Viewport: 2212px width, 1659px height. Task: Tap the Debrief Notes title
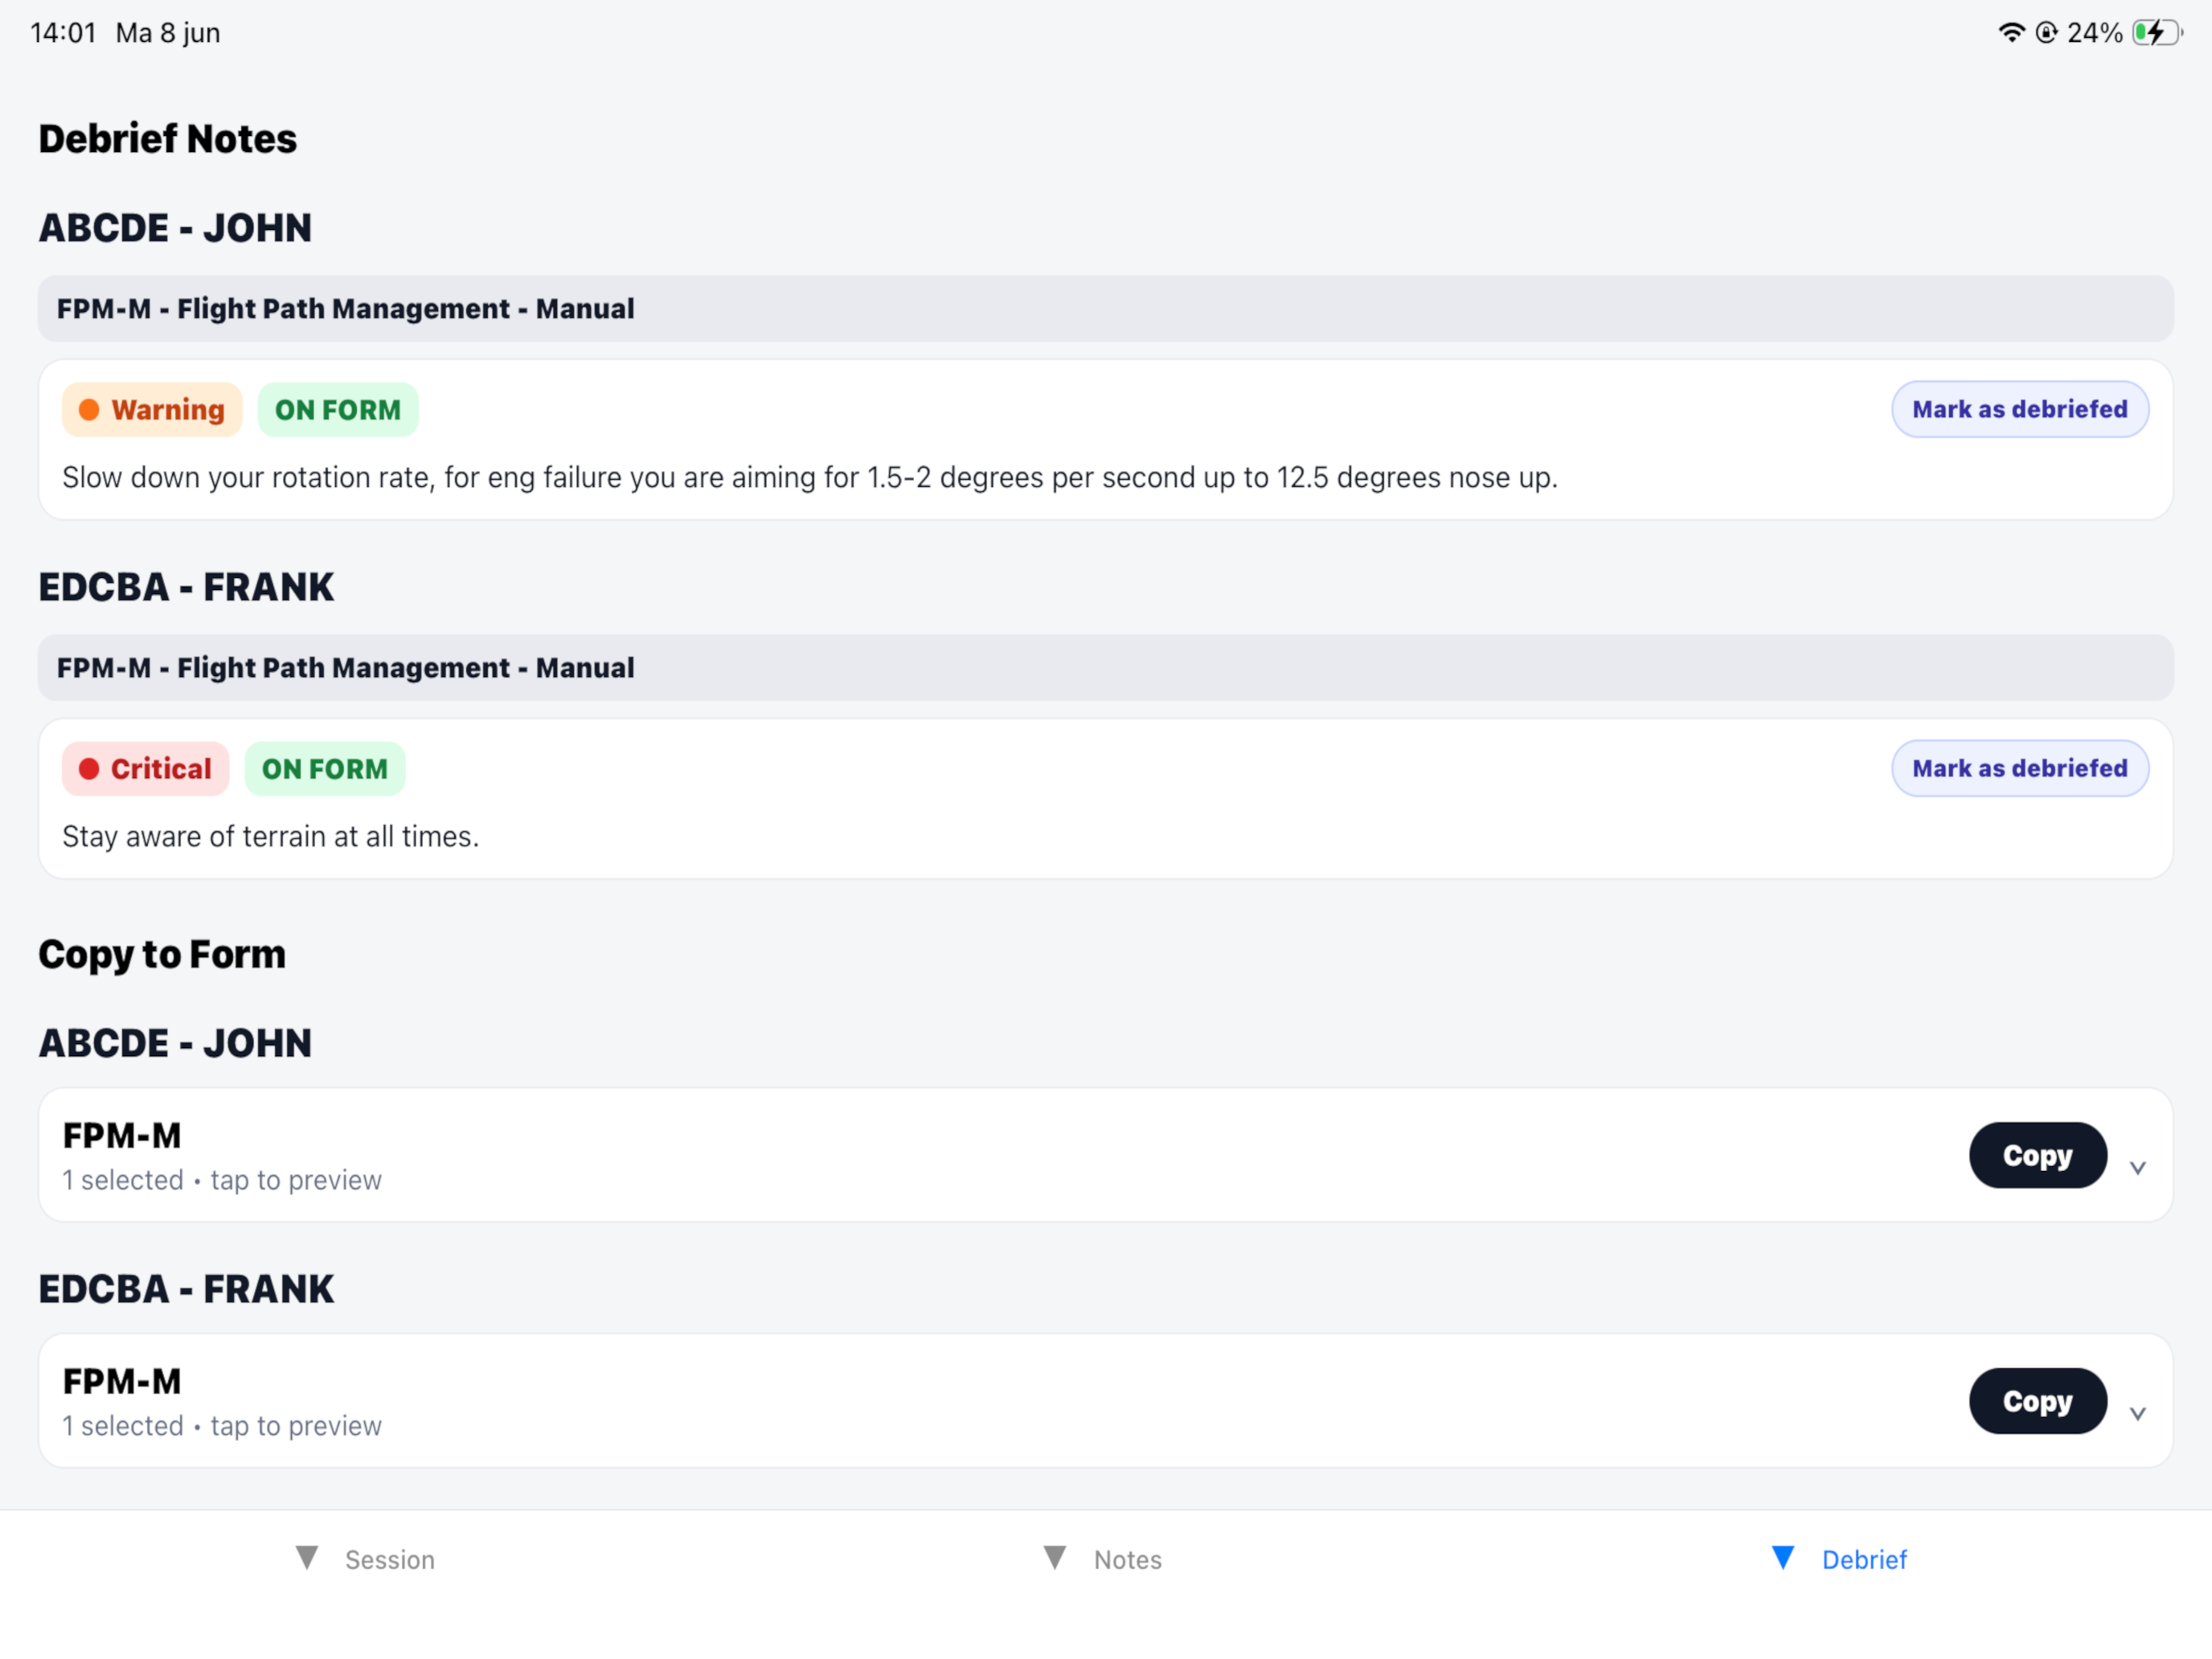click(x=168, y=139)
